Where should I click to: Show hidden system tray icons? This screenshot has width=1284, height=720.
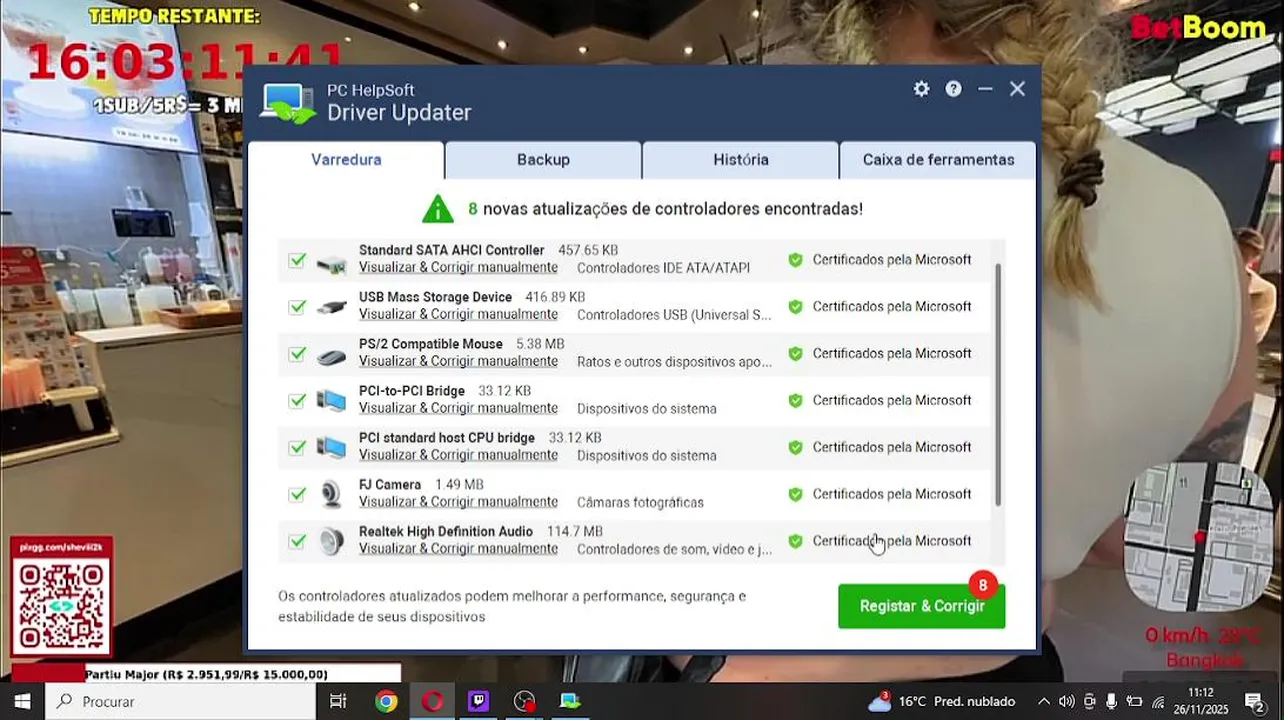[x=1043, y=701]
